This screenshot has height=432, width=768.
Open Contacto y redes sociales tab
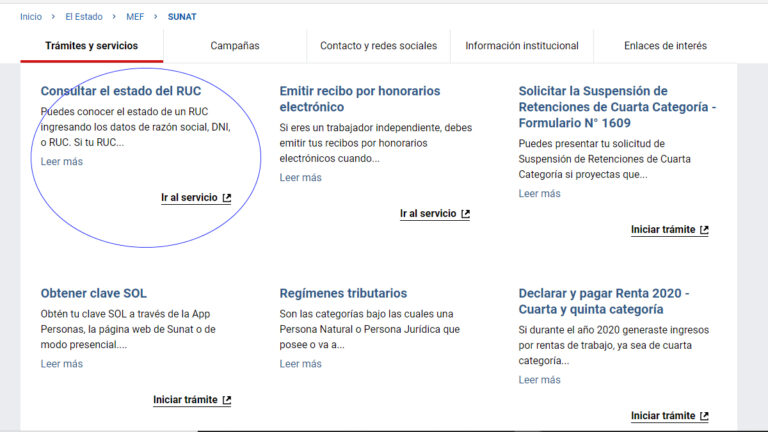(379, 46)
